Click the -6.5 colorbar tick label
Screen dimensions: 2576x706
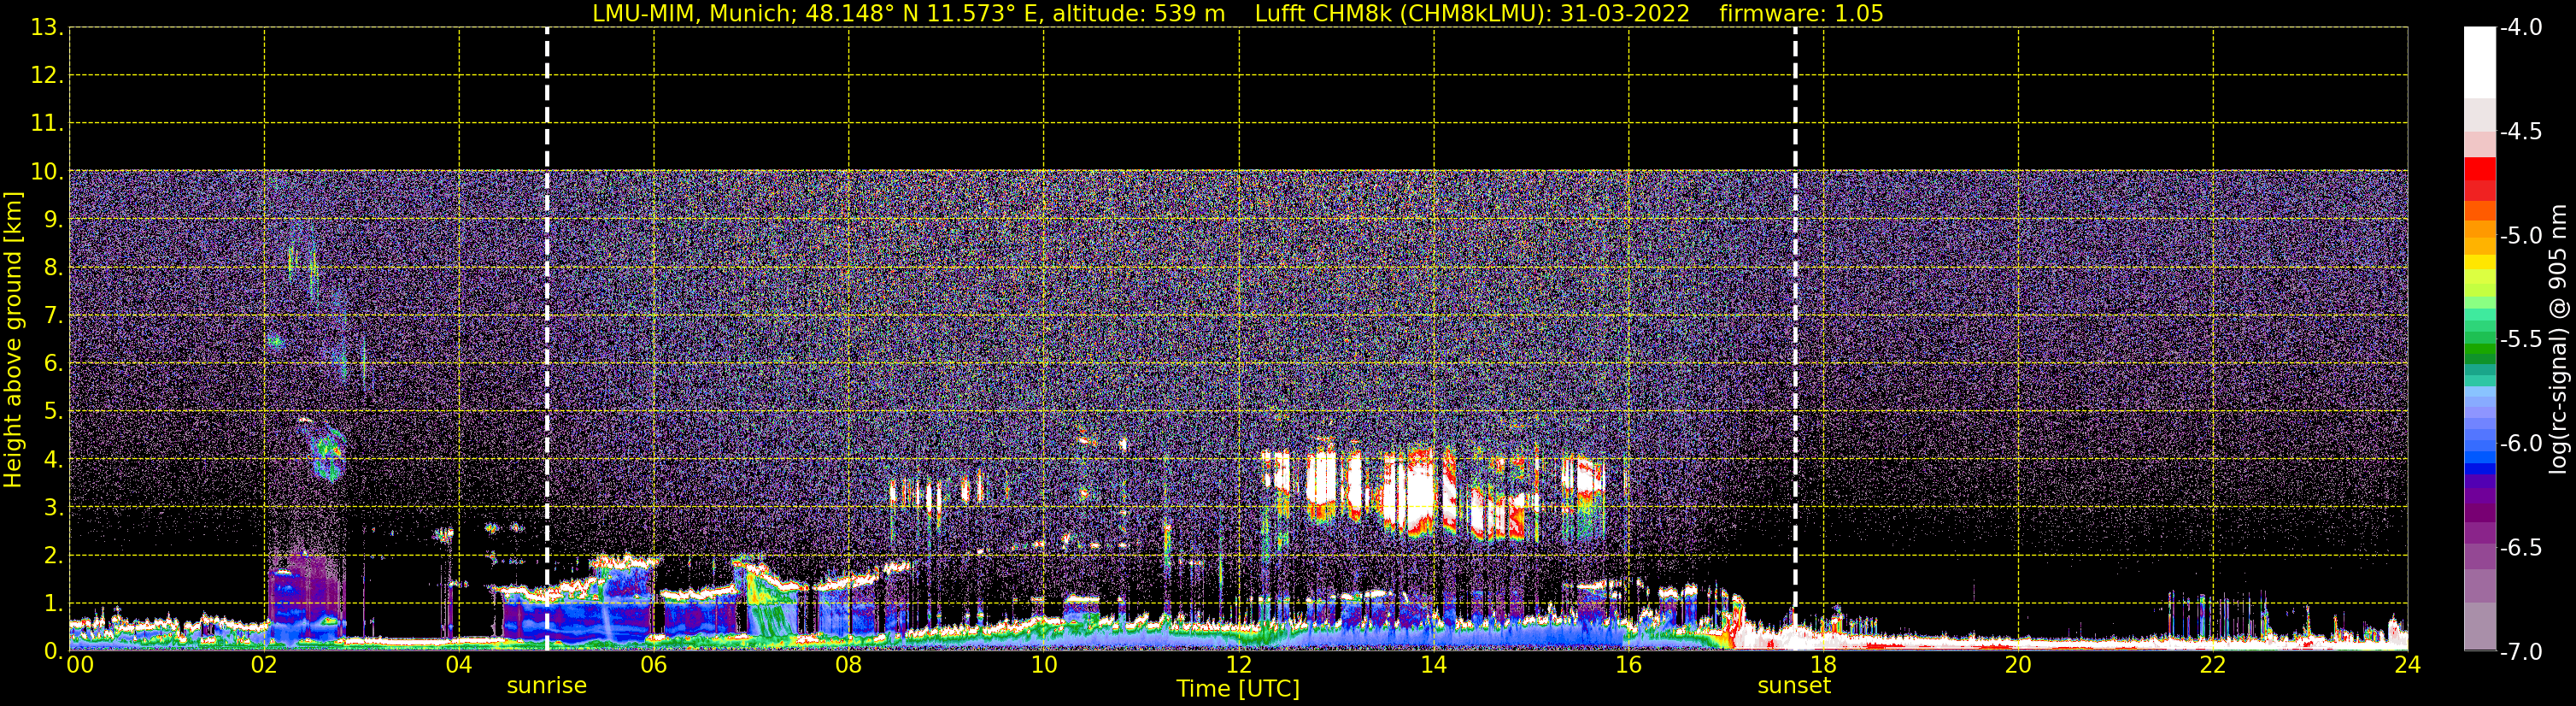(2520, 548)
